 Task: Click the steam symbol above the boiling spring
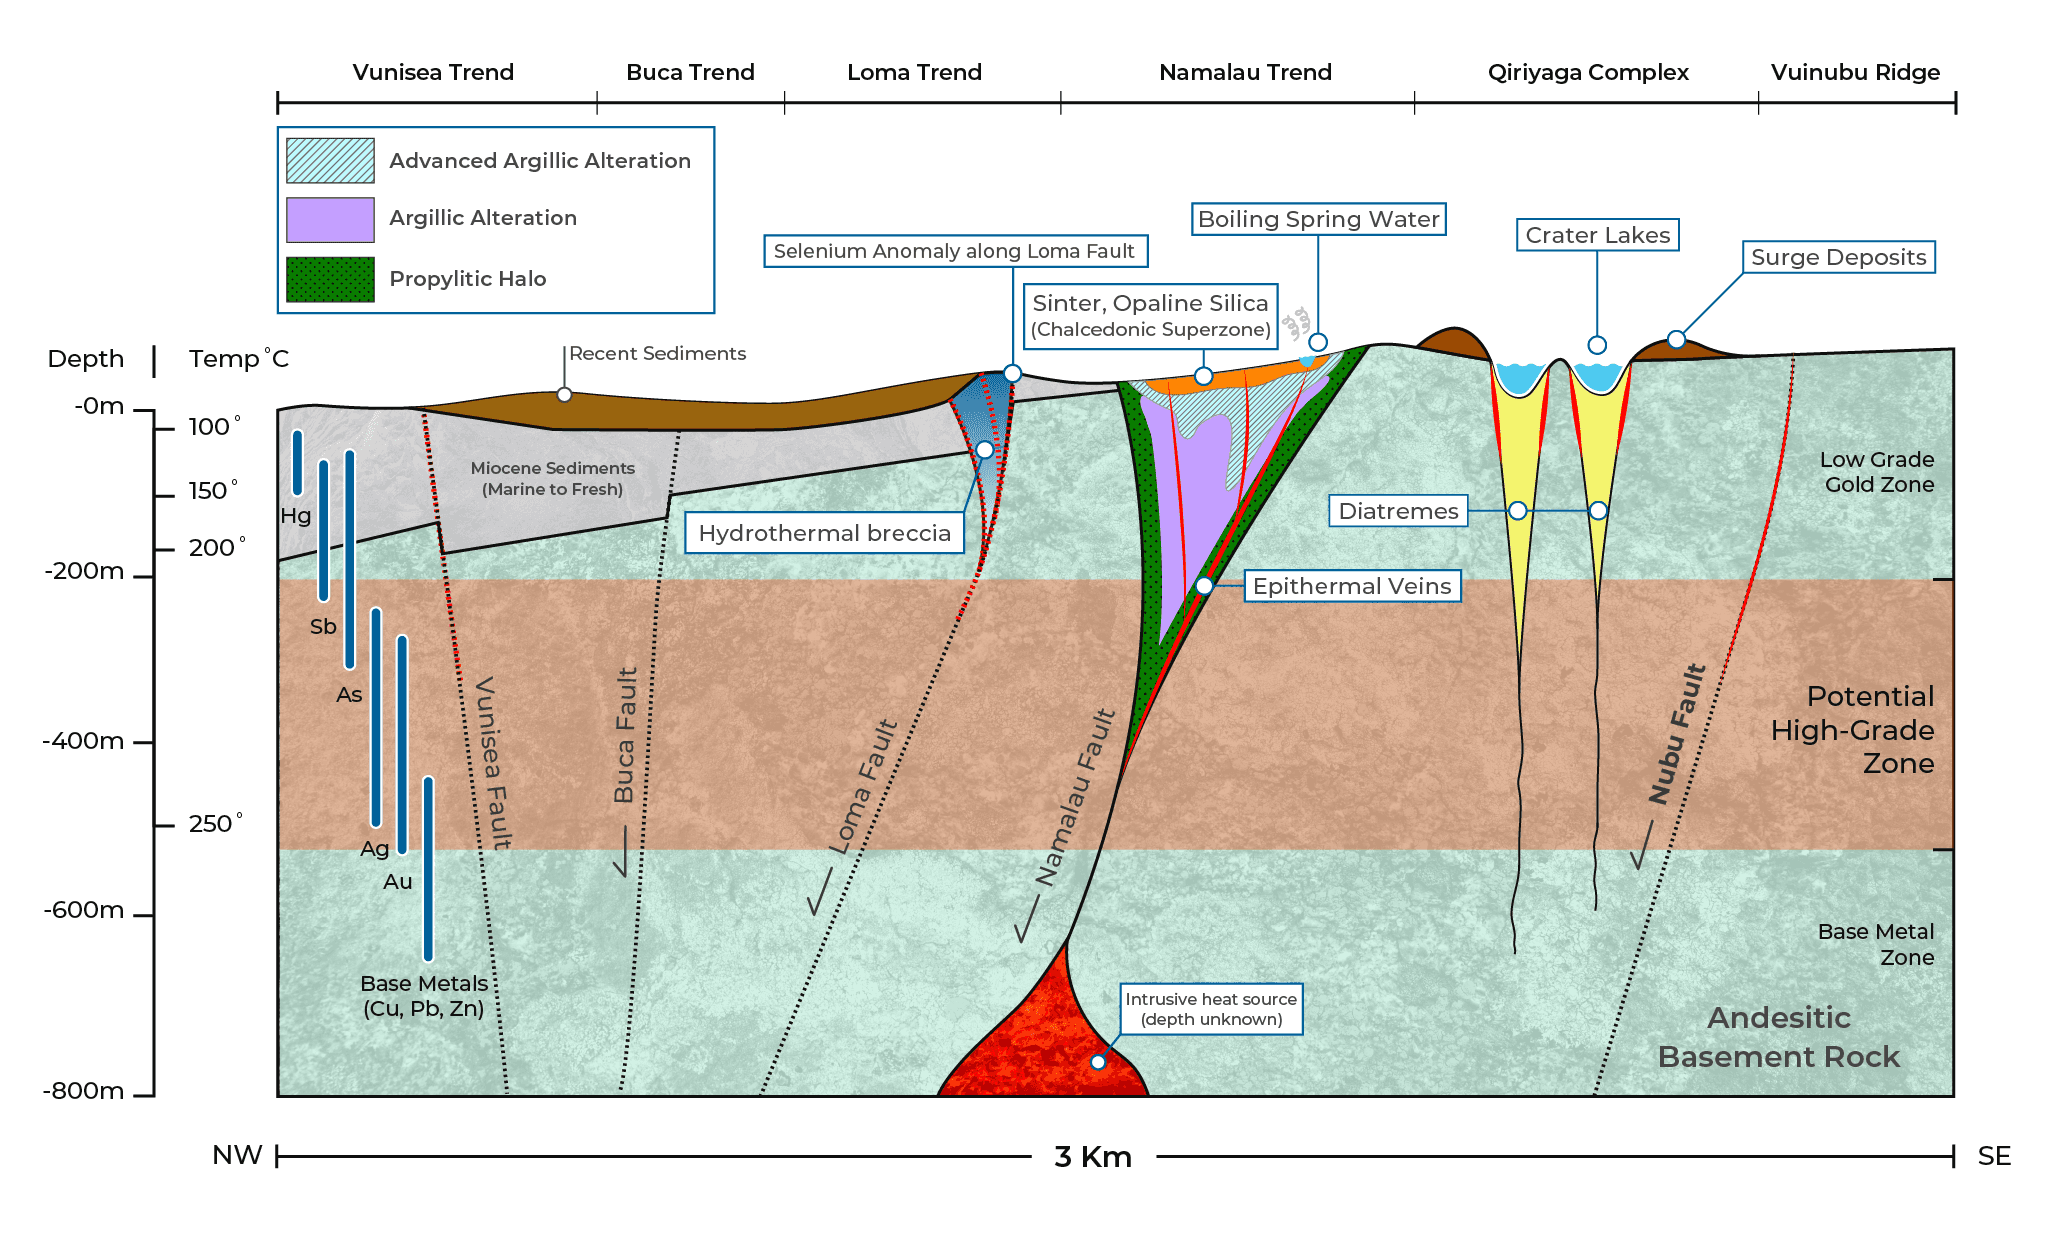point(1297,323)
